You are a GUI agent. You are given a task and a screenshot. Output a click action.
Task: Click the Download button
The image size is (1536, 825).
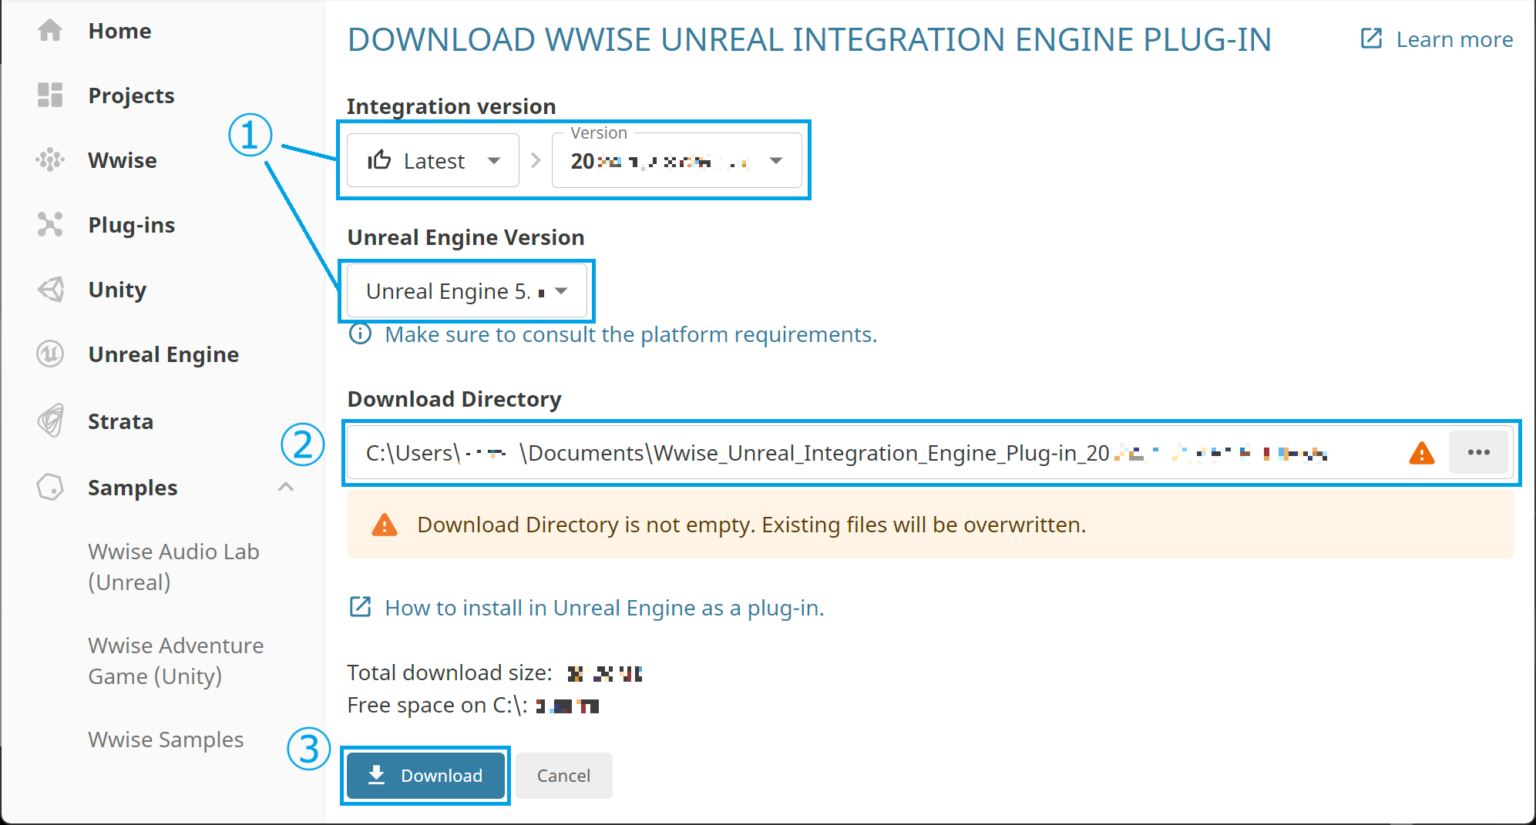tap(425, 775)
